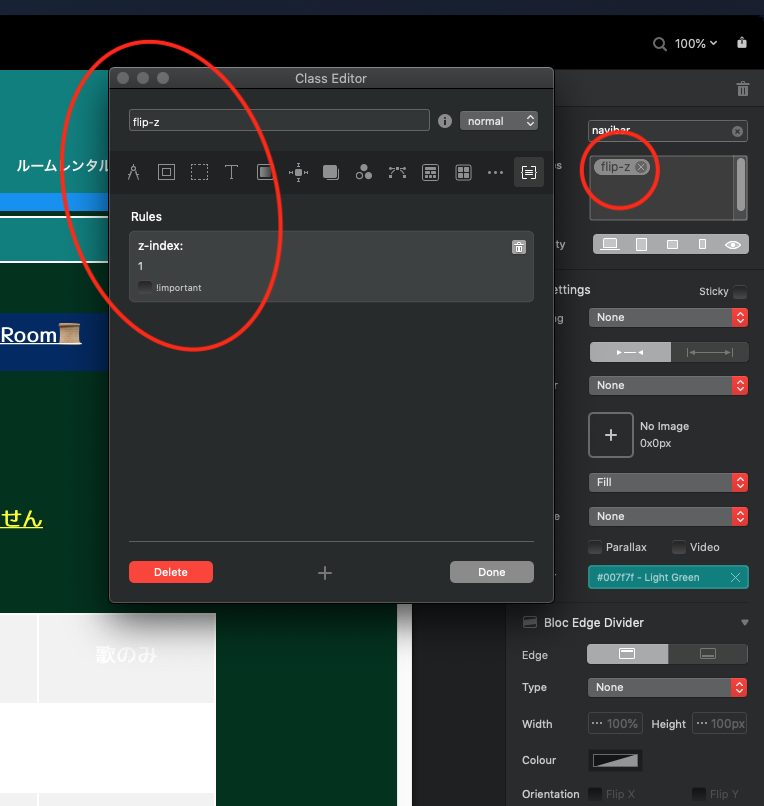Remove the flip-z class tag

641,167
